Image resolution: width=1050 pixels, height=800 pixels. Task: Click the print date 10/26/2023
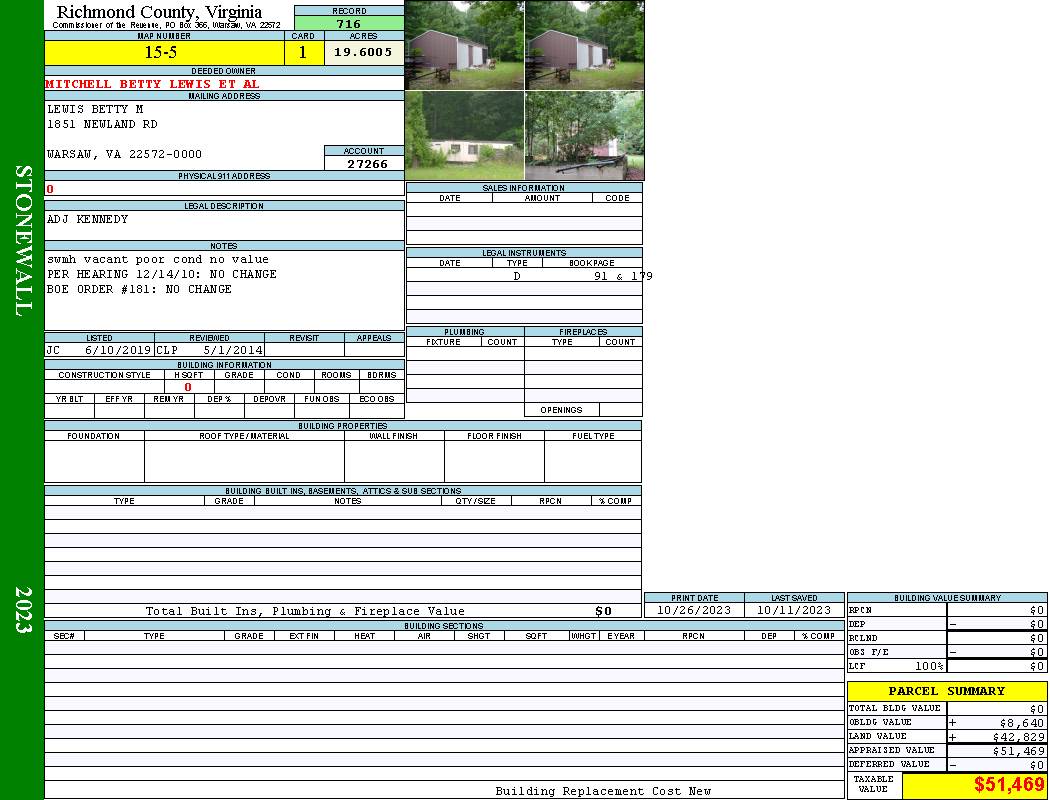click(693, 610)
